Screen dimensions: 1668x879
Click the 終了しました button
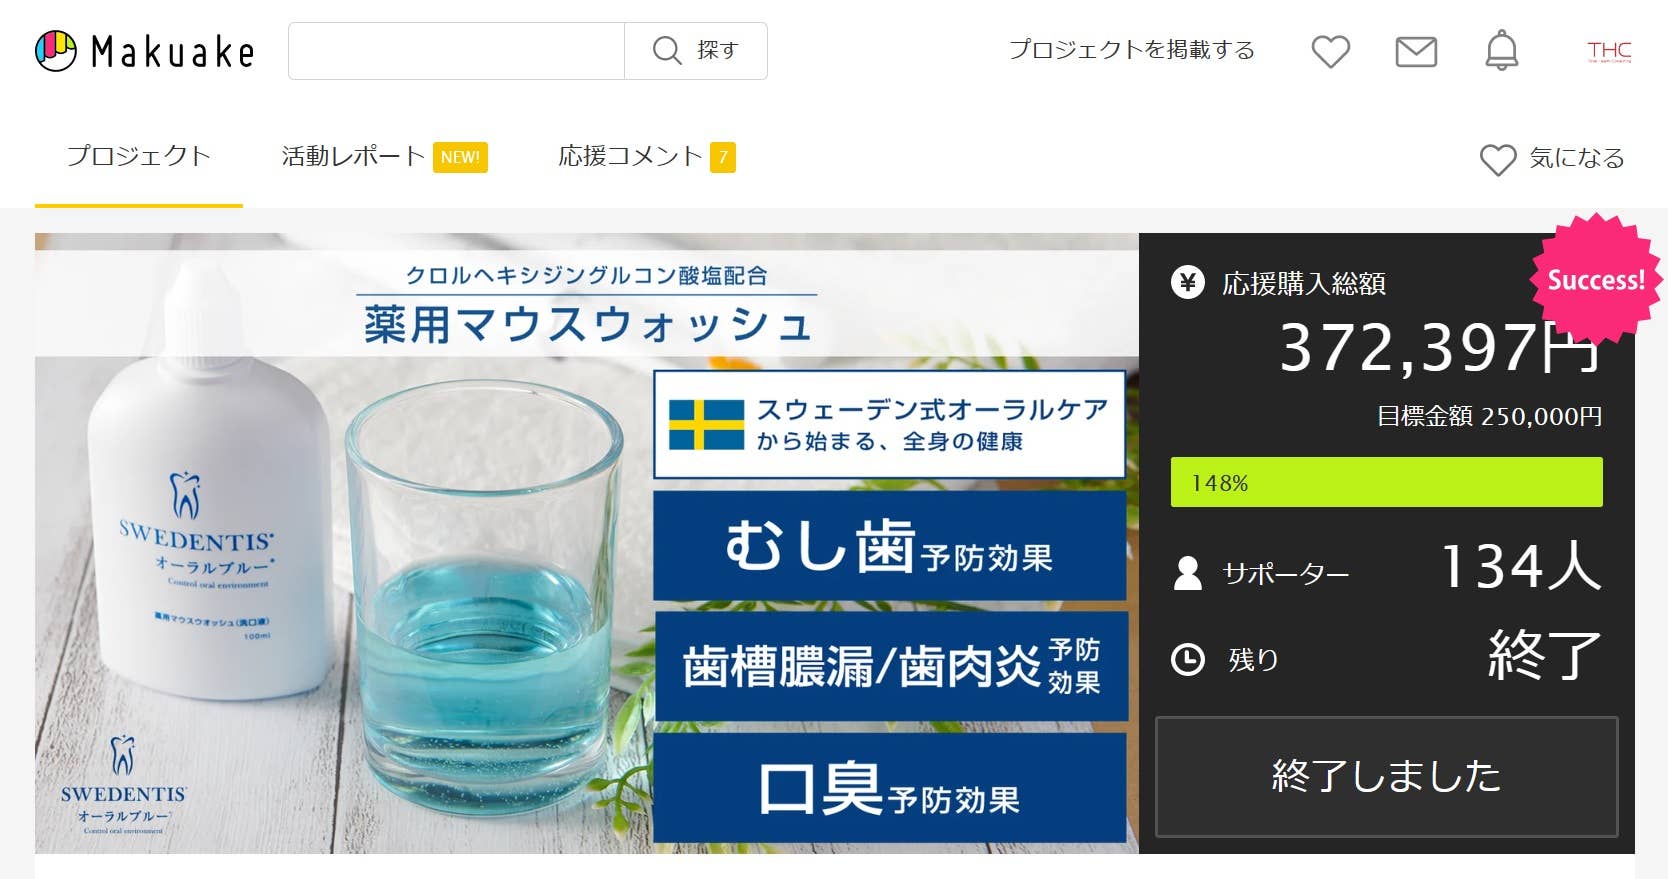tap(1386, 776)
